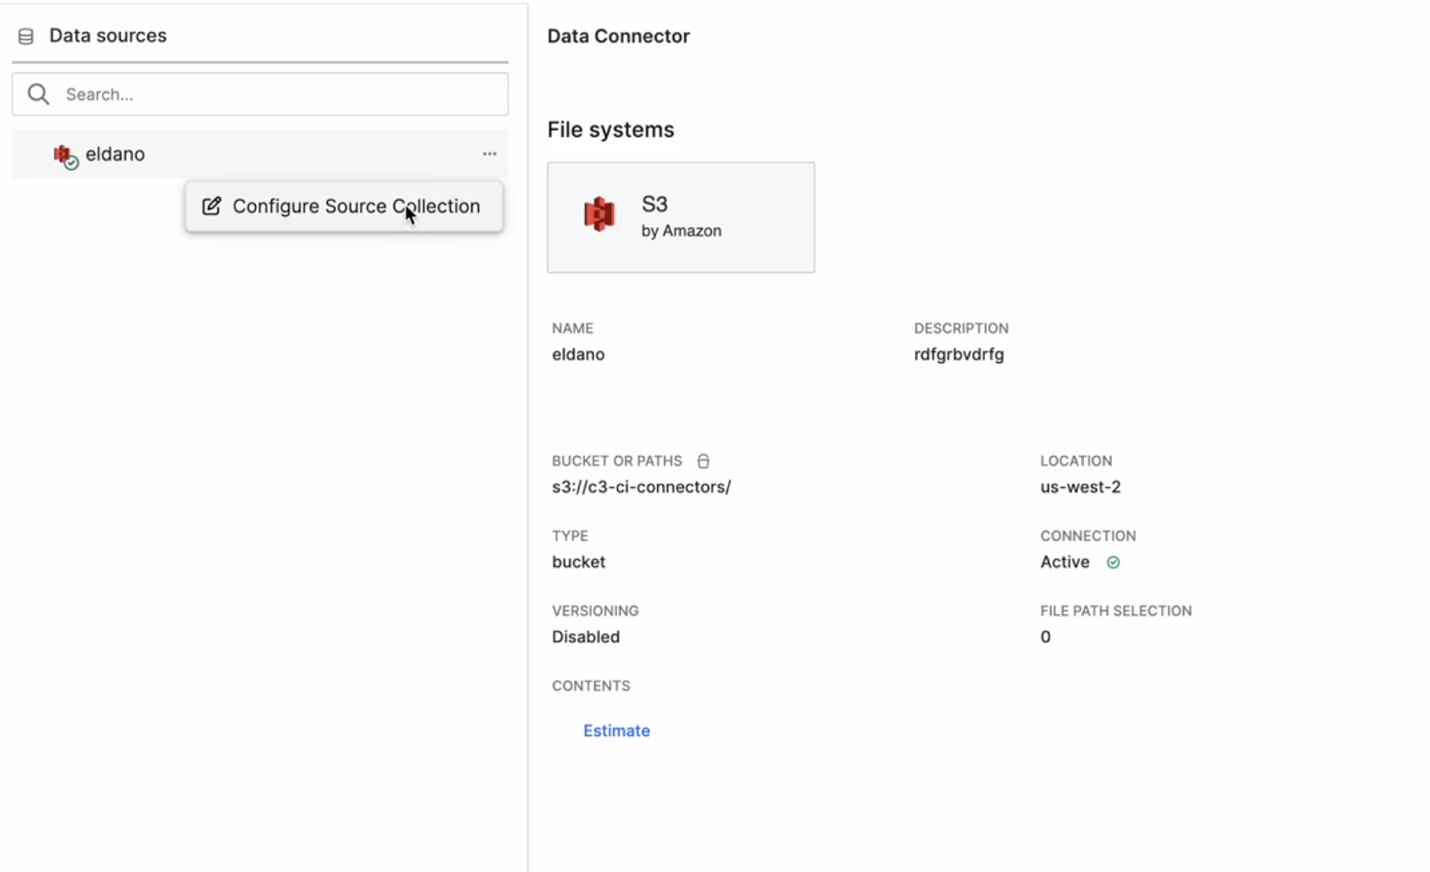The width and height of the screenshot is (1430, 872).
Task: Click the eldano S3 source icon
Action: [64, 155]
